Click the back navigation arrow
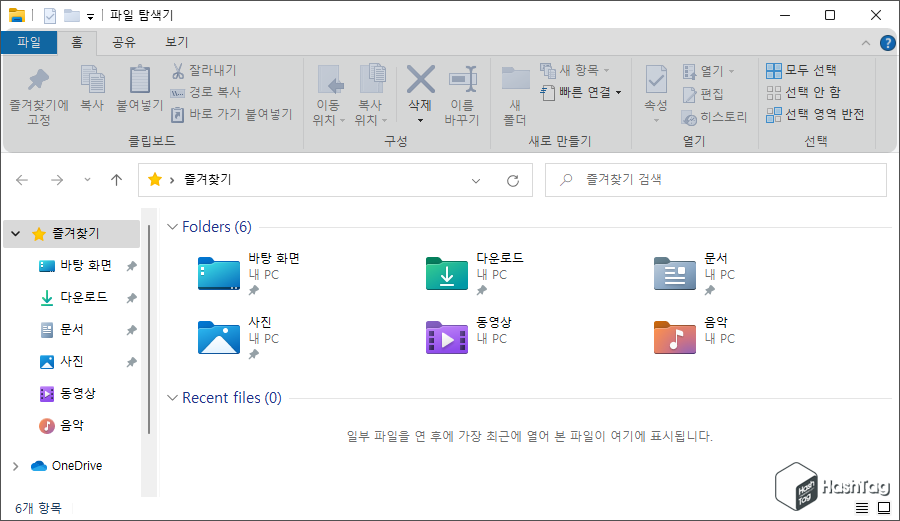This screenshot has width=900, height=521. 22,180
